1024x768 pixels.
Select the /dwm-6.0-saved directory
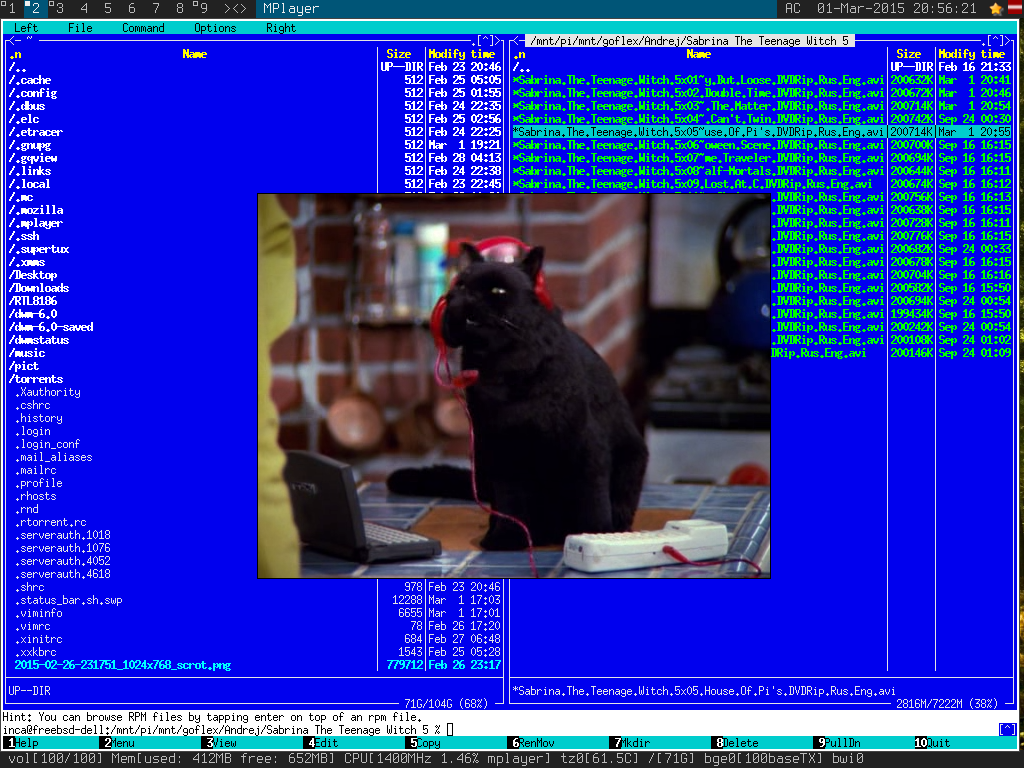133,327
